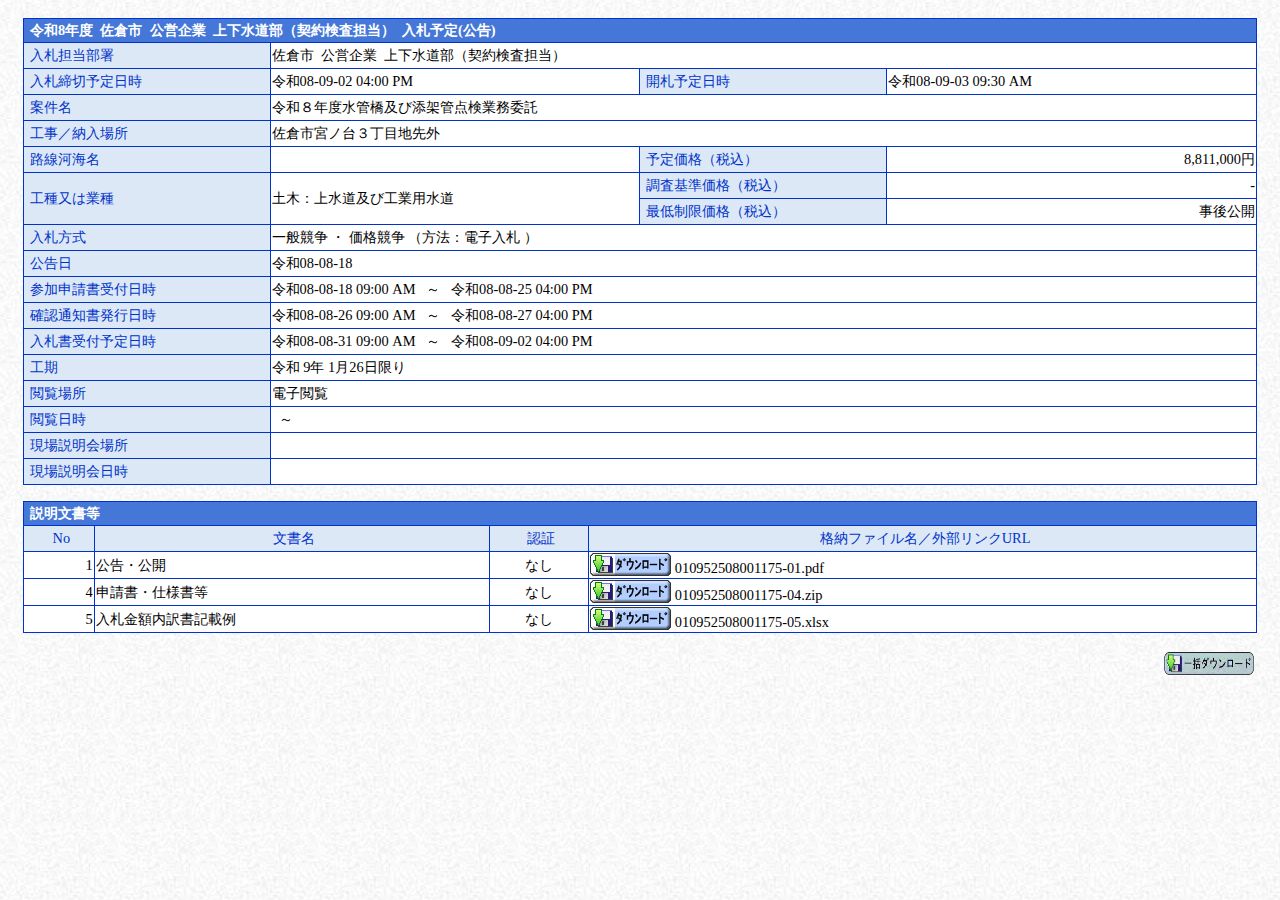Click 土木：上水道及び工業用水道 cell
The width and height of the screenshot is (1280, 900).
455,198
